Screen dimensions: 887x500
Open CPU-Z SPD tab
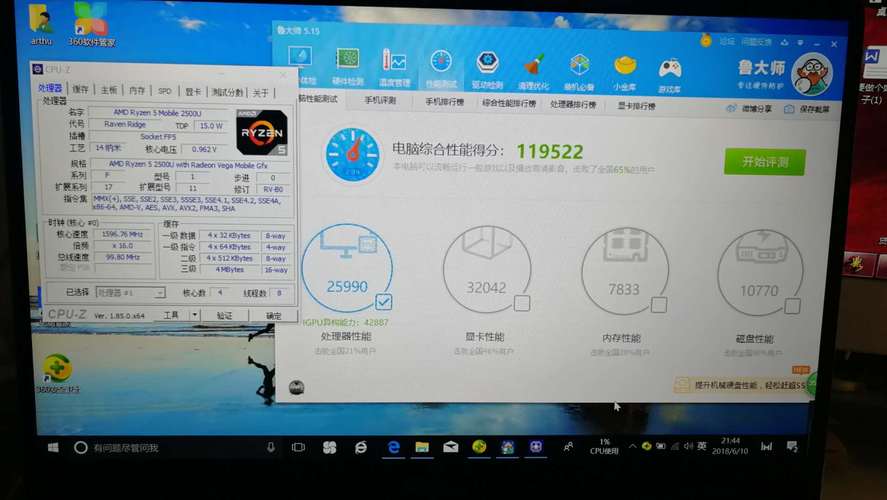point(165,91)
